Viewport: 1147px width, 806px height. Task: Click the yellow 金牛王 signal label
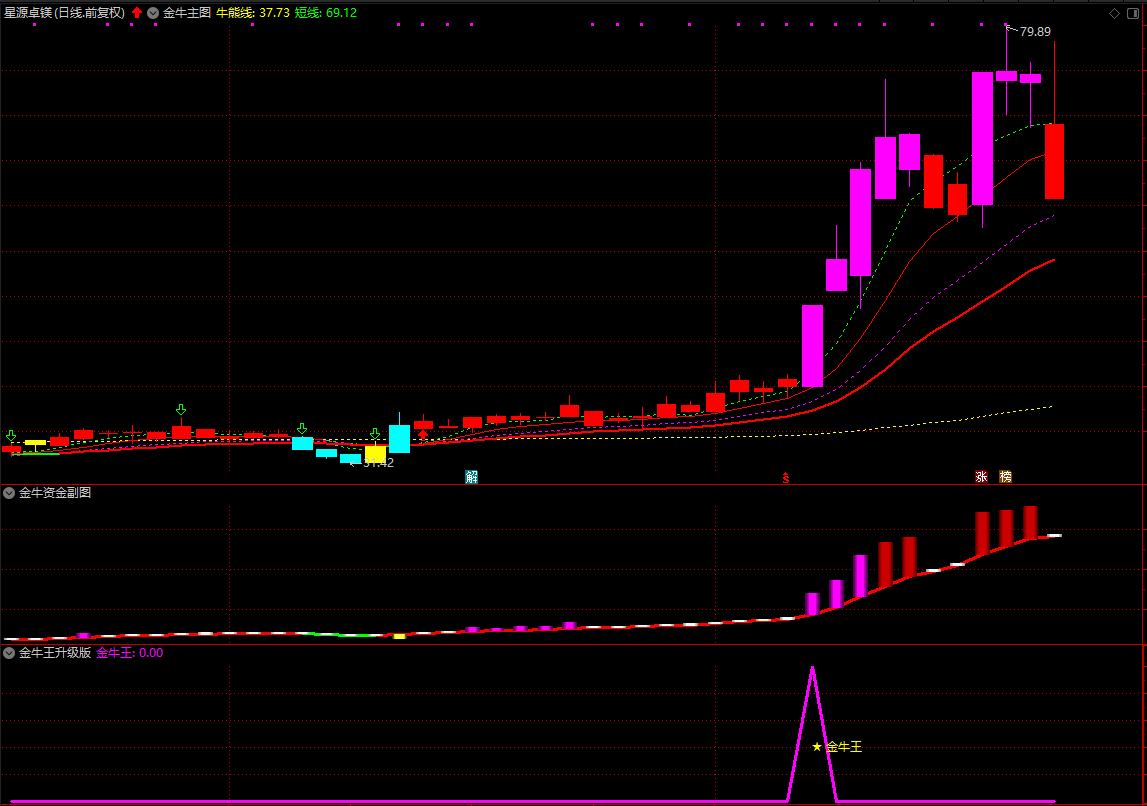pos(844,747)
